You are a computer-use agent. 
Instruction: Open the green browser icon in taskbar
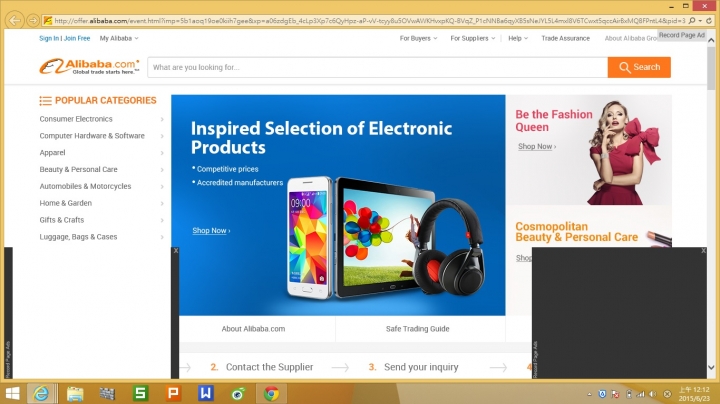click(x=238, y=394)
